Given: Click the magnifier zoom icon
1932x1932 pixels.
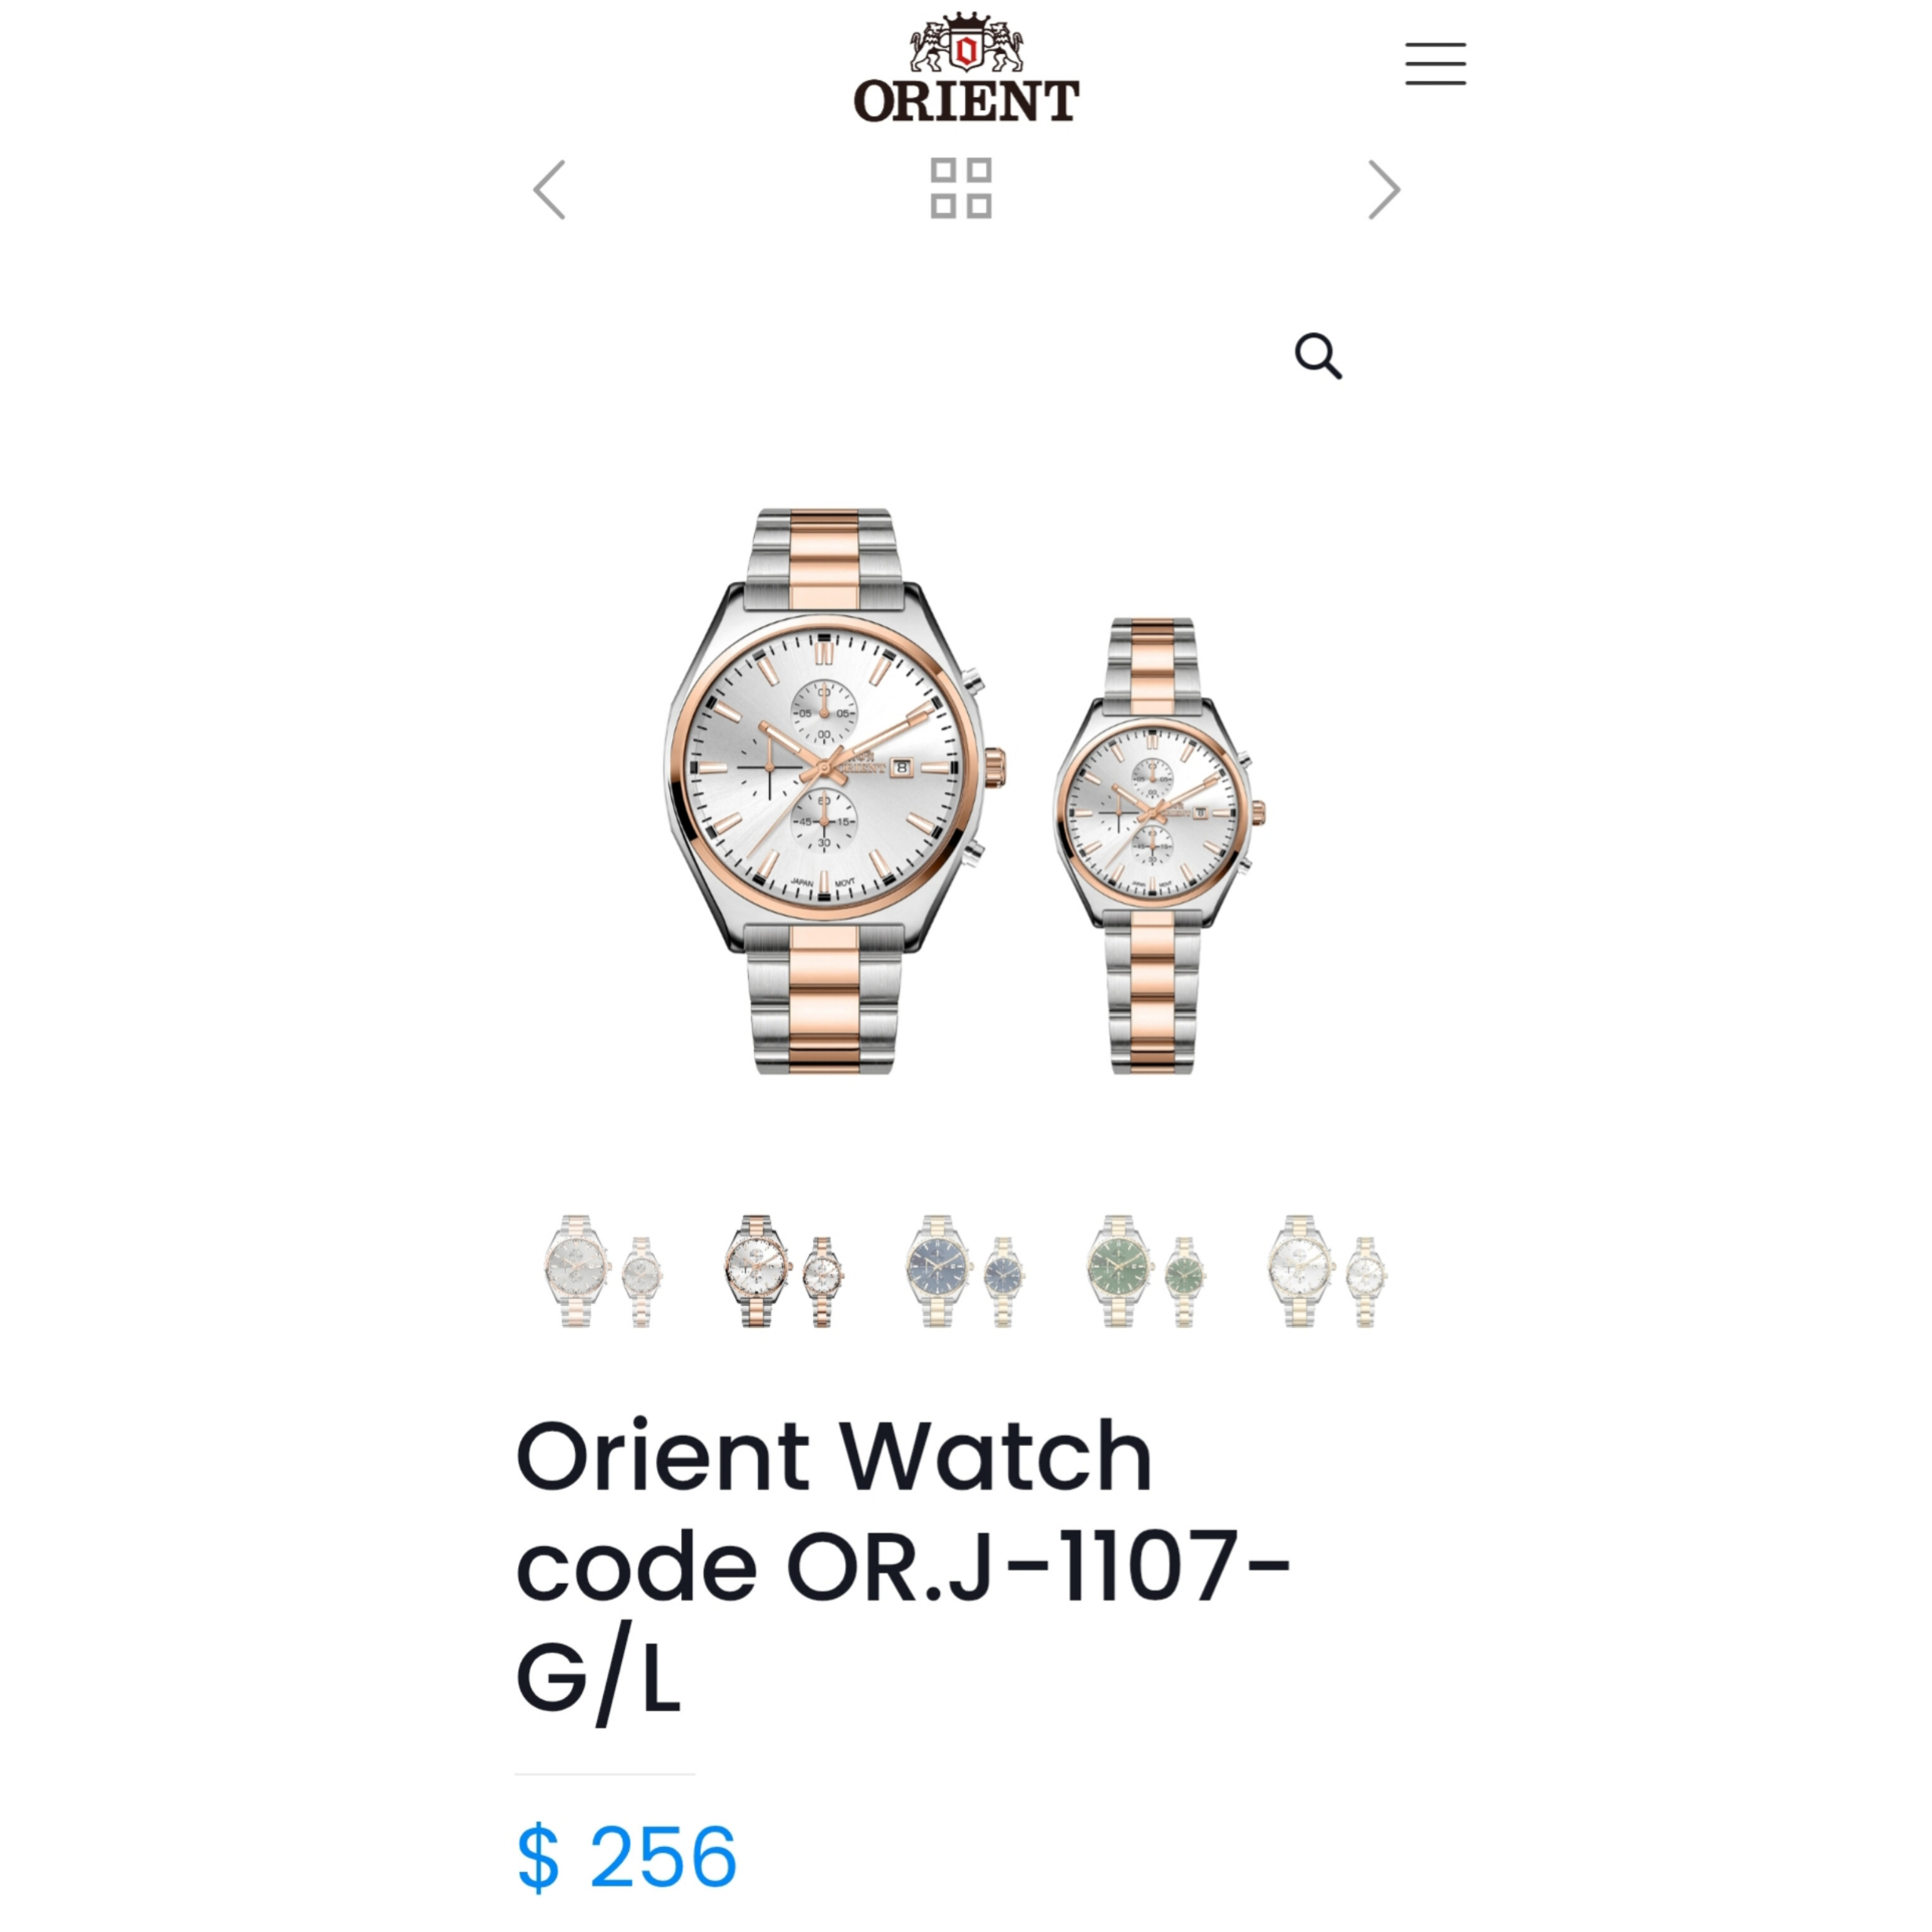Looking at the screenshot, I should (x=1318, y=356).
